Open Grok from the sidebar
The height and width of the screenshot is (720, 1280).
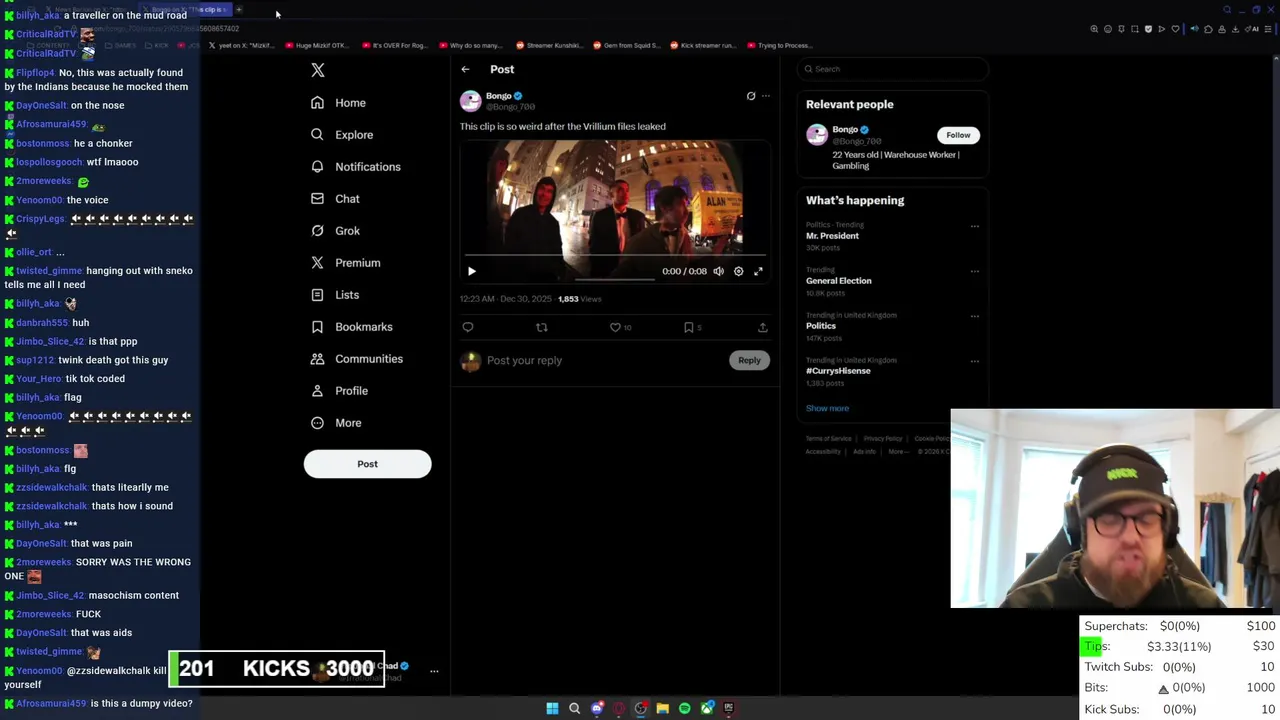(x=334, y=231)
